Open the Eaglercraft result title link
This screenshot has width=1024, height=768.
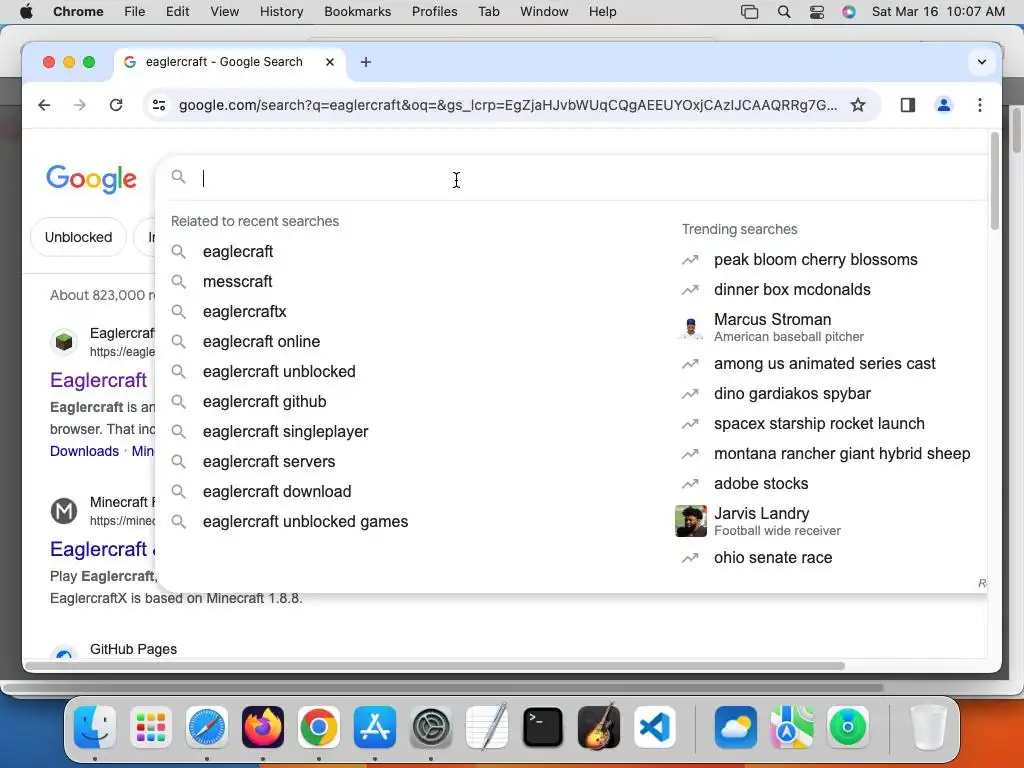(99, 380)
